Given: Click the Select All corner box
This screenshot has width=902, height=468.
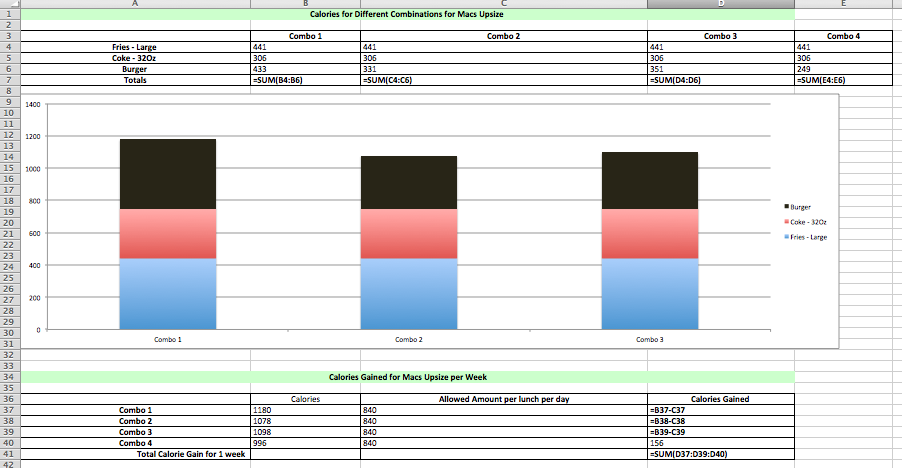Looking at the screenshot, I should [x=10, y=3].
